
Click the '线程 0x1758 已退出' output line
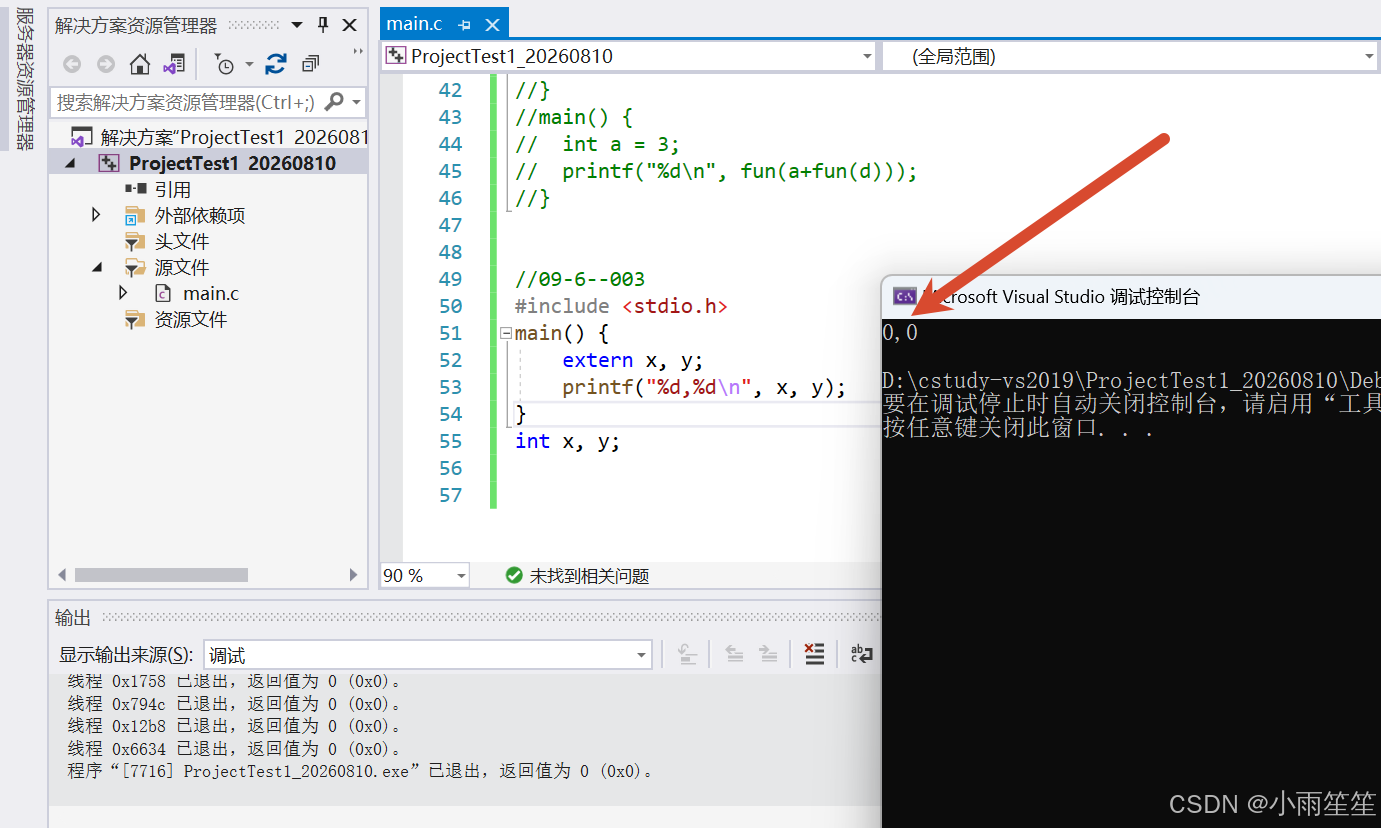click(x=234, y=681)
